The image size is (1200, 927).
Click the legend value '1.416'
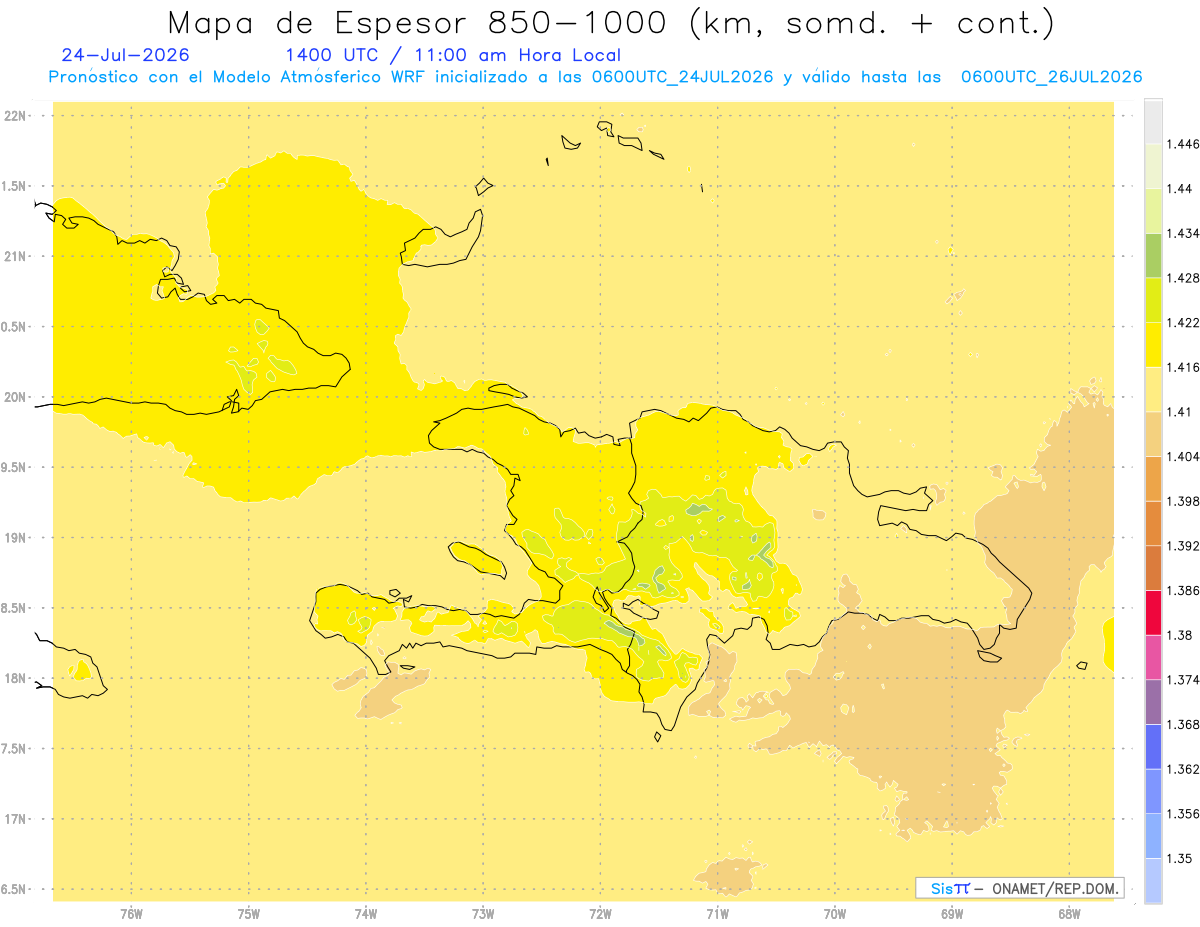pyautogui.click(x=1185, y=367)
